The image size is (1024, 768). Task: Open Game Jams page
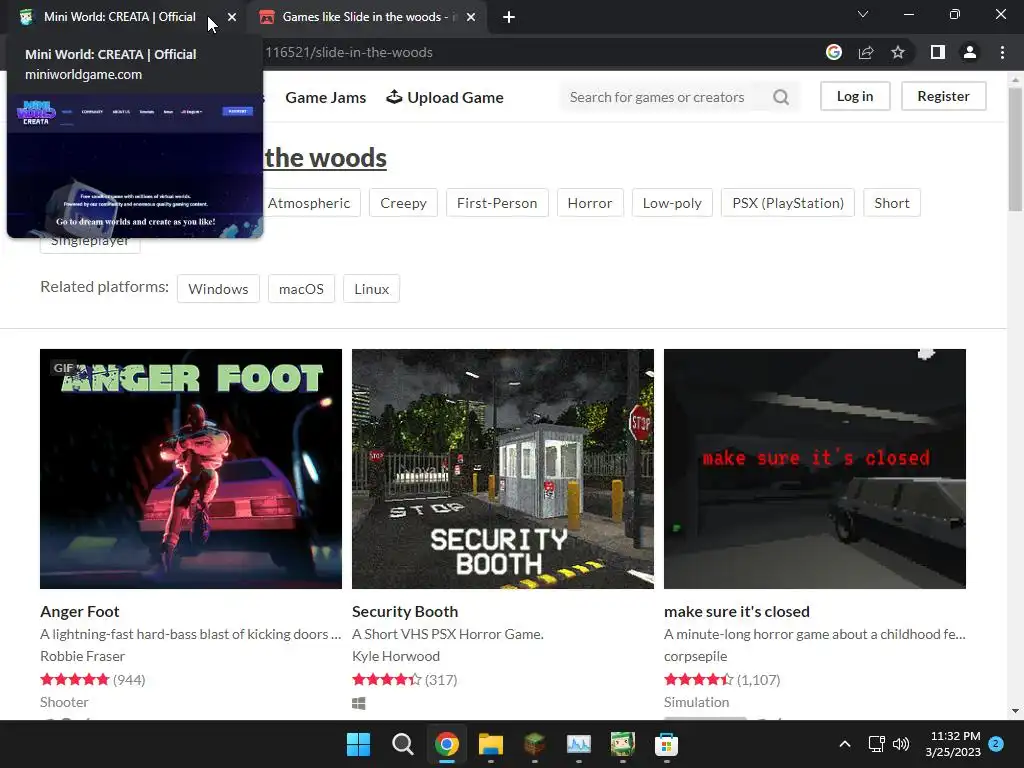[x=325, y=97]
